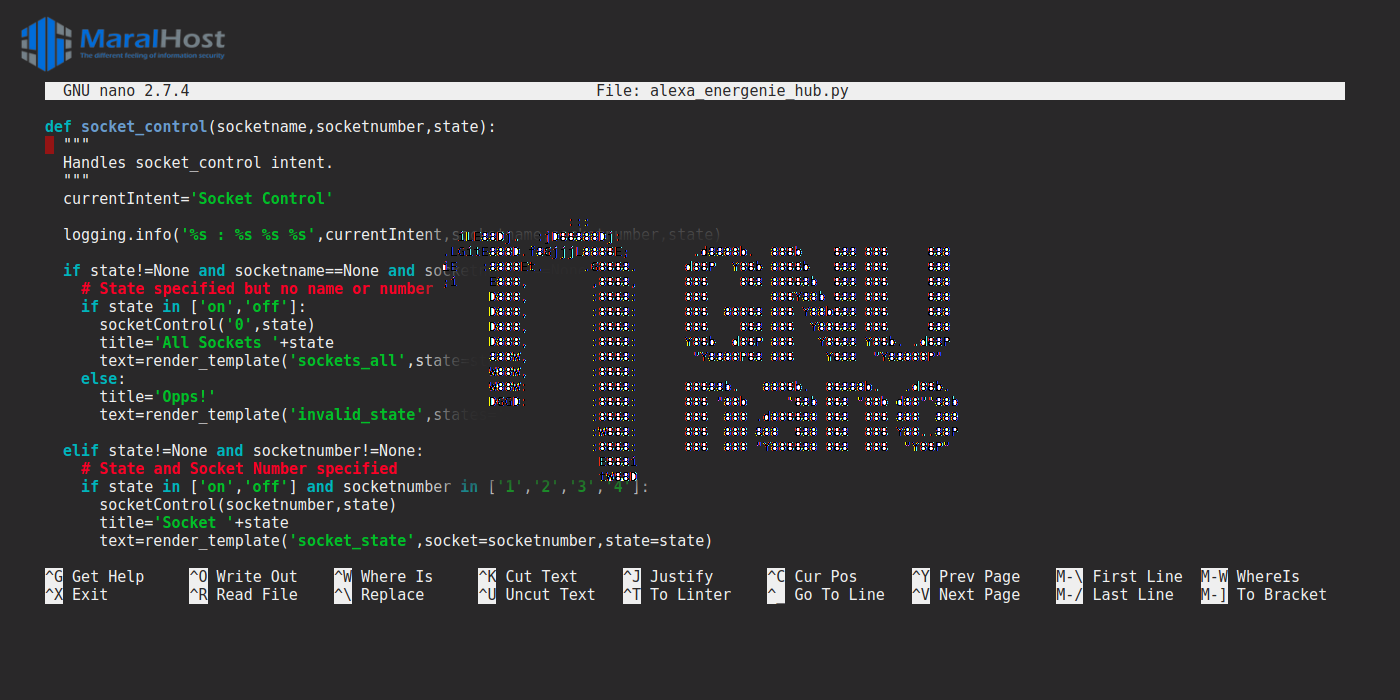1400x700 pixels.
Task: Choose the Cut Text shortcut
Action: click(528, 577)
